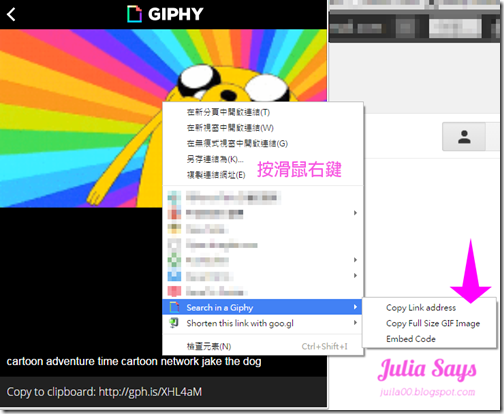Choose Inspect element (N) entry
This screenshot has width=504, height=414.
262,346
